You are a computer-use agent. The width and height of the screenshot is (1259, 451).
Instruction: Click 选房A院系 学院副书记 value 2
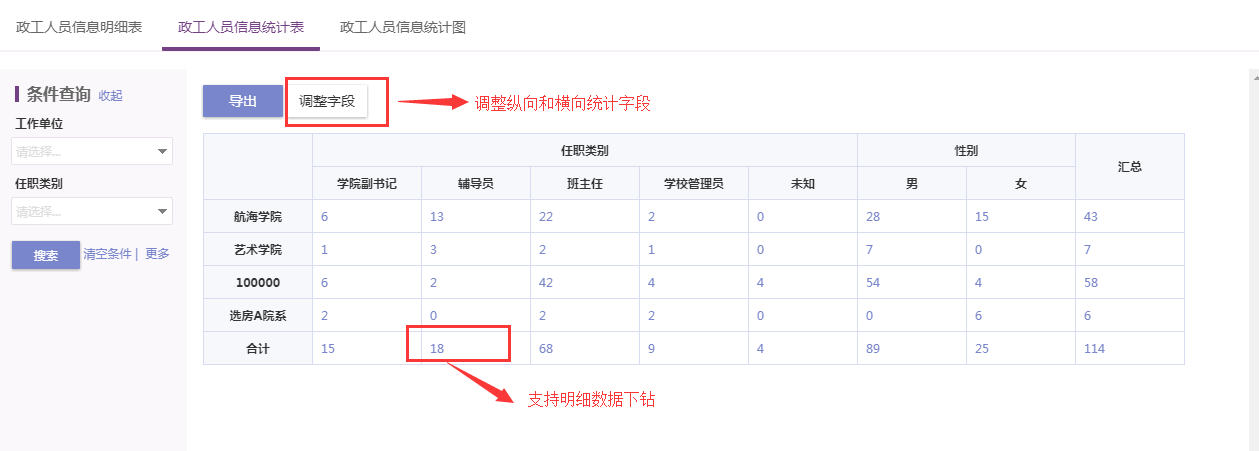click(x=324, y=316)
